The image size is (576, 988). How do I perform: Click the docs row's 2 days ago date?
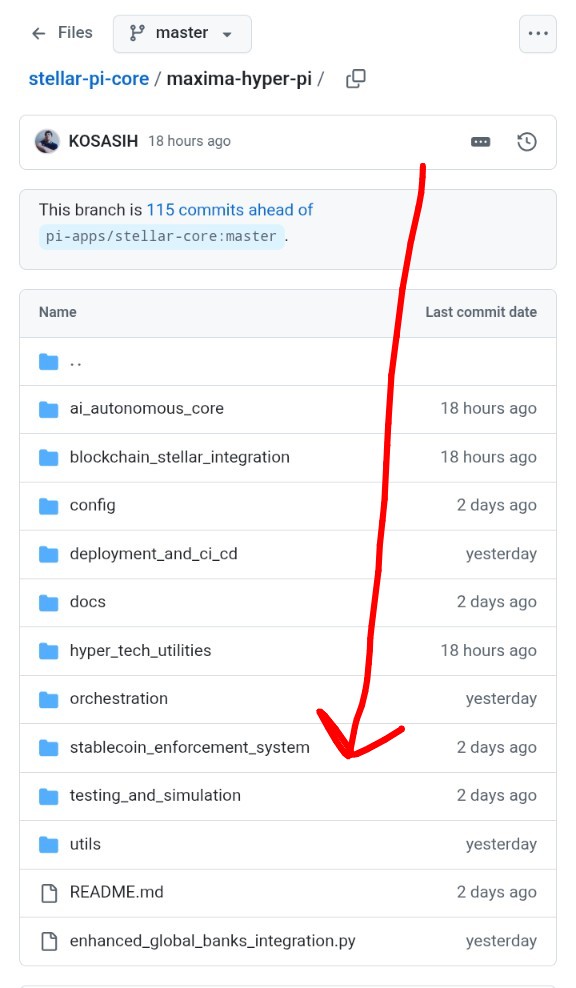click(497, 602)
